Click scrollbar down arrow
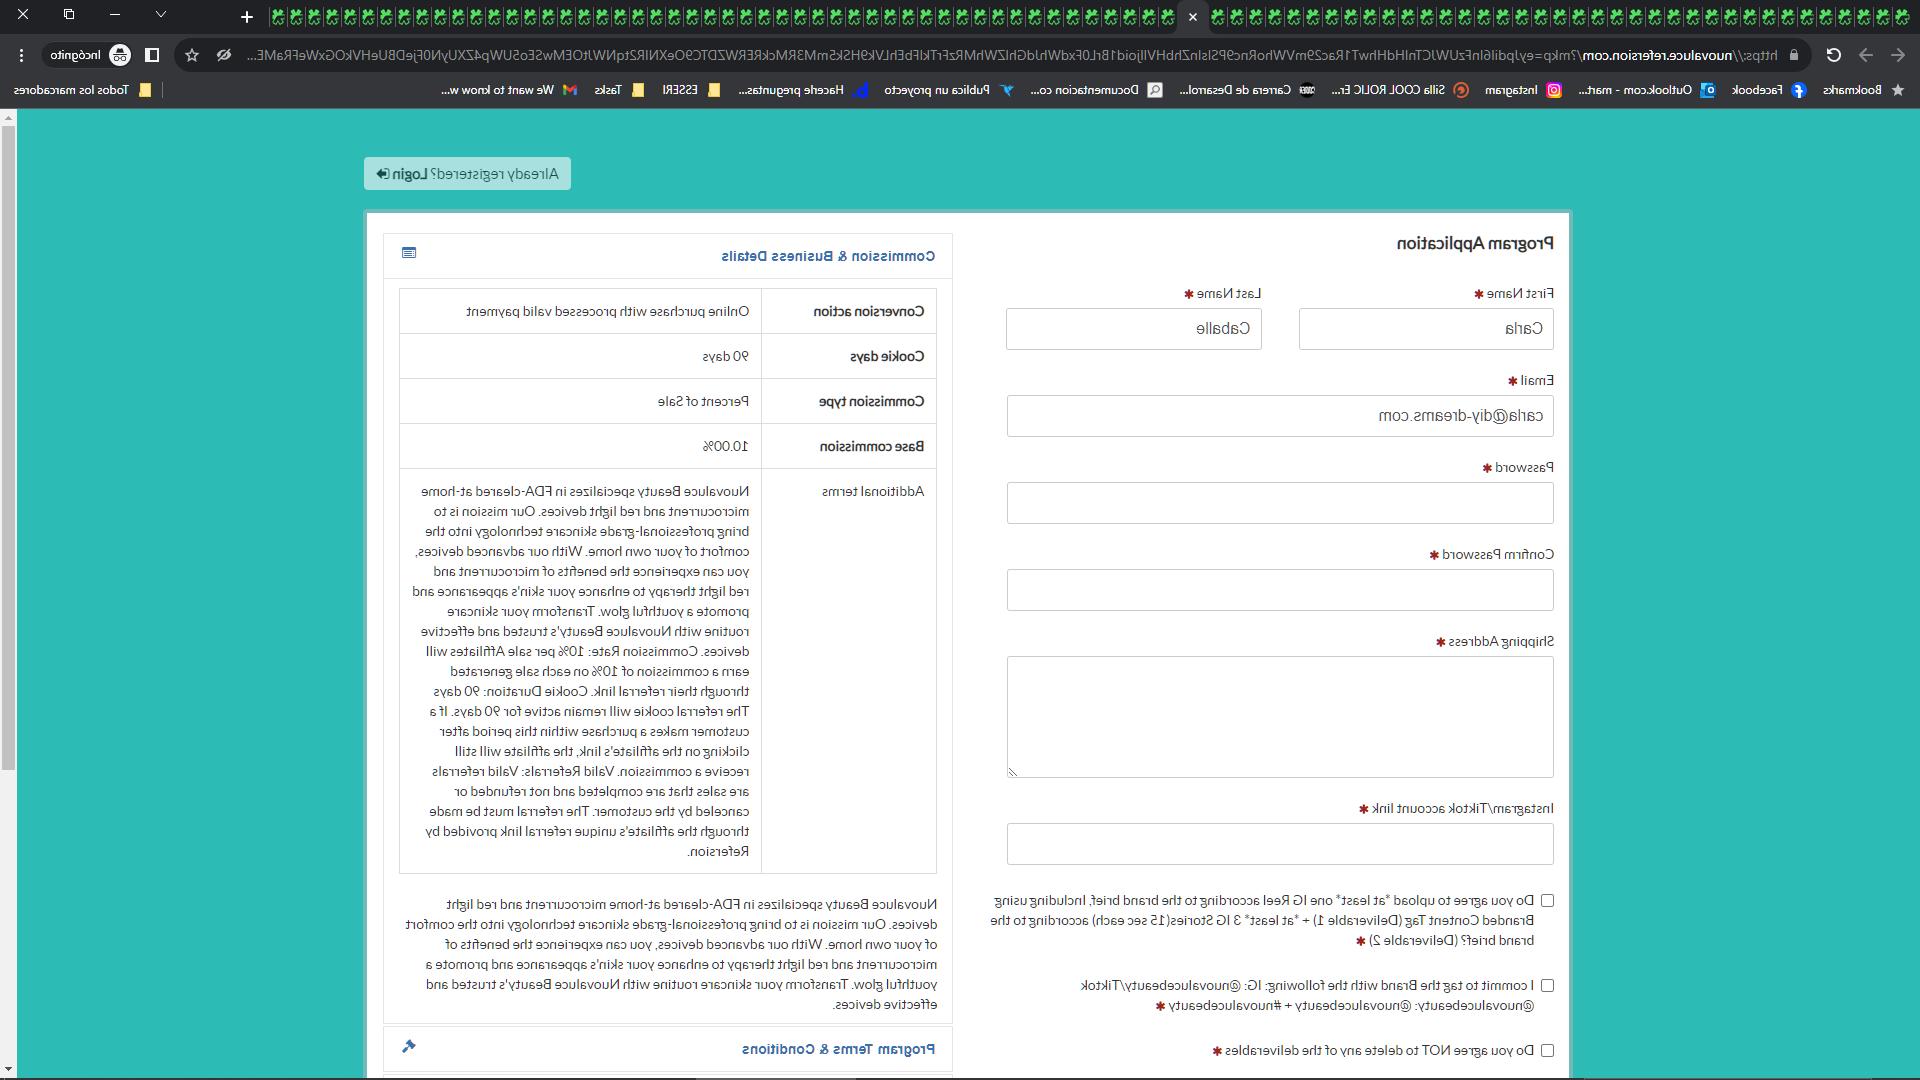Viewport: 1920px width, 1080px height. point(8,1070)
